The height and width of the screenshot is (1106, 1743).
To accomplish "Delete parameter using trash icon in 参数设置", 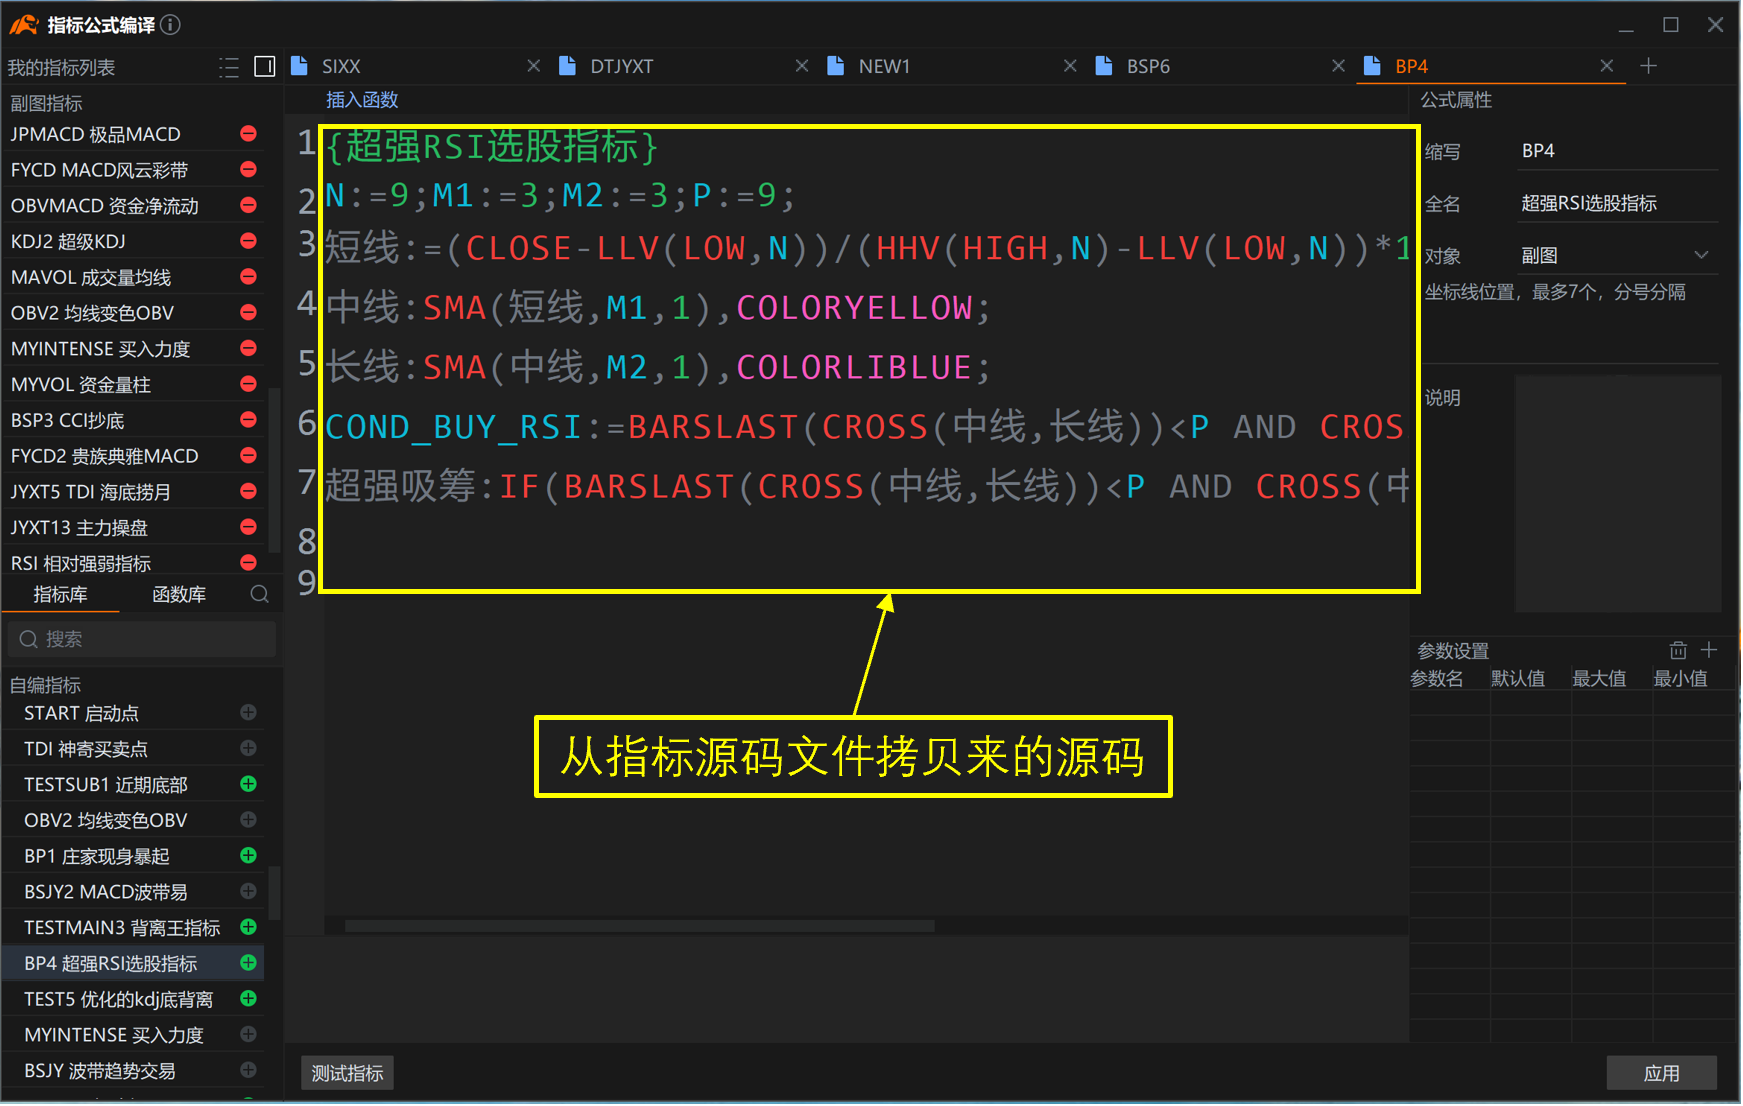I will 1678,651.
